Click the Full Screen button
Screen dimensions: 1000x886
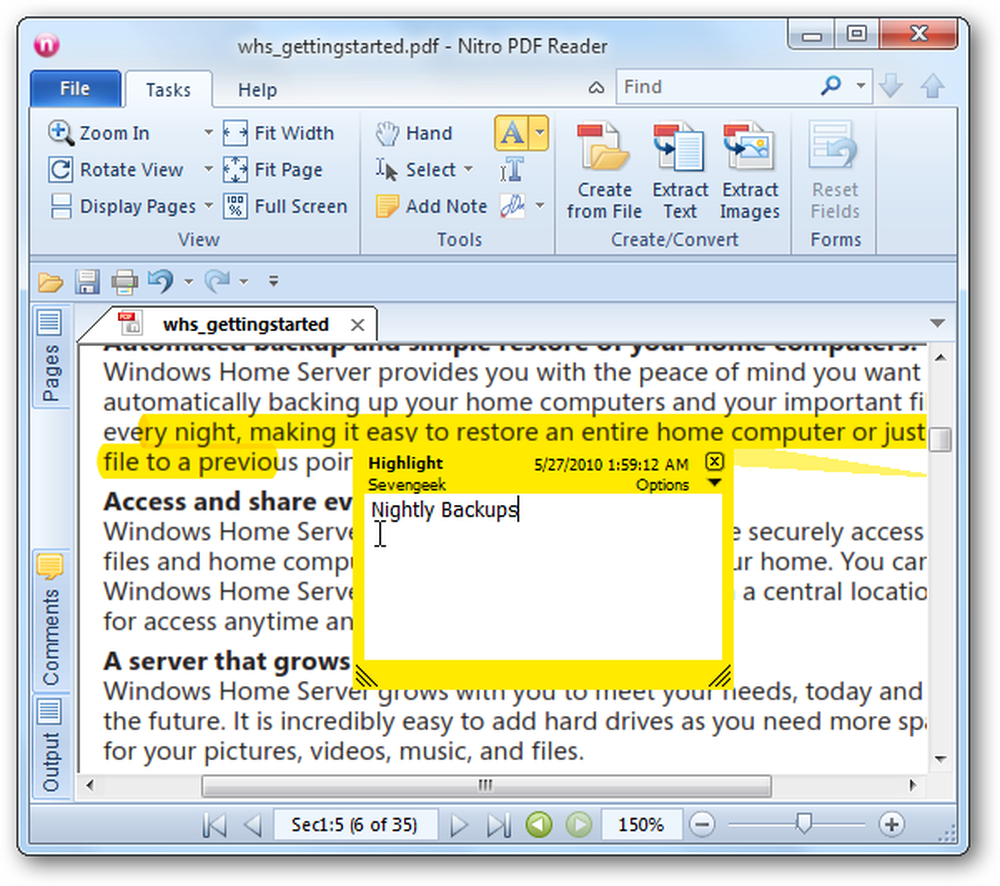pyautogui.click(x=285, y=206)
